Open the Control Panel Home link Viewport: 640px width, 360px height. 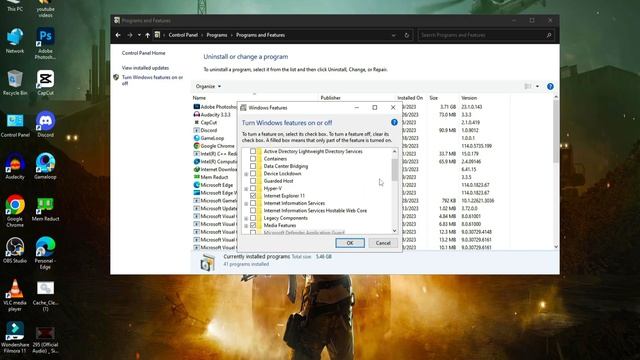pos(144,53)
